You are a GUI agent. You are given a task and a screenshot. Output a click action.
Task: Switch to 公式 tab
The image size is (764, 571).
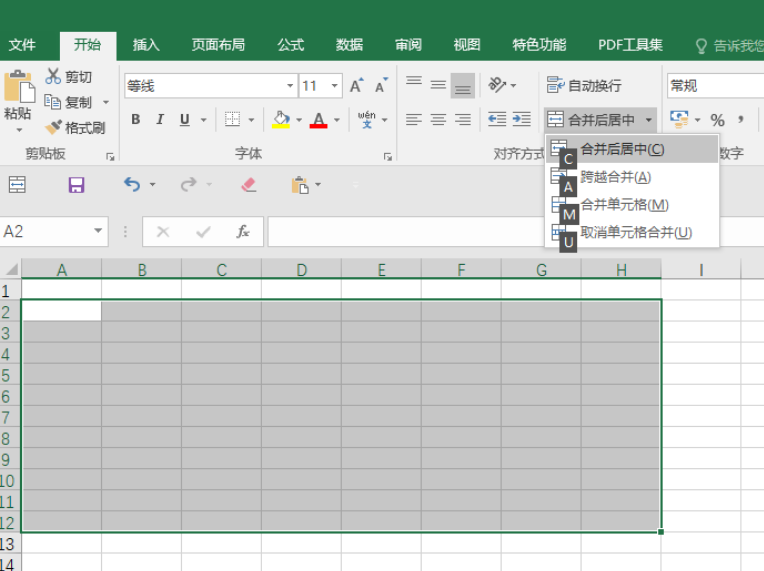[291, 45]
